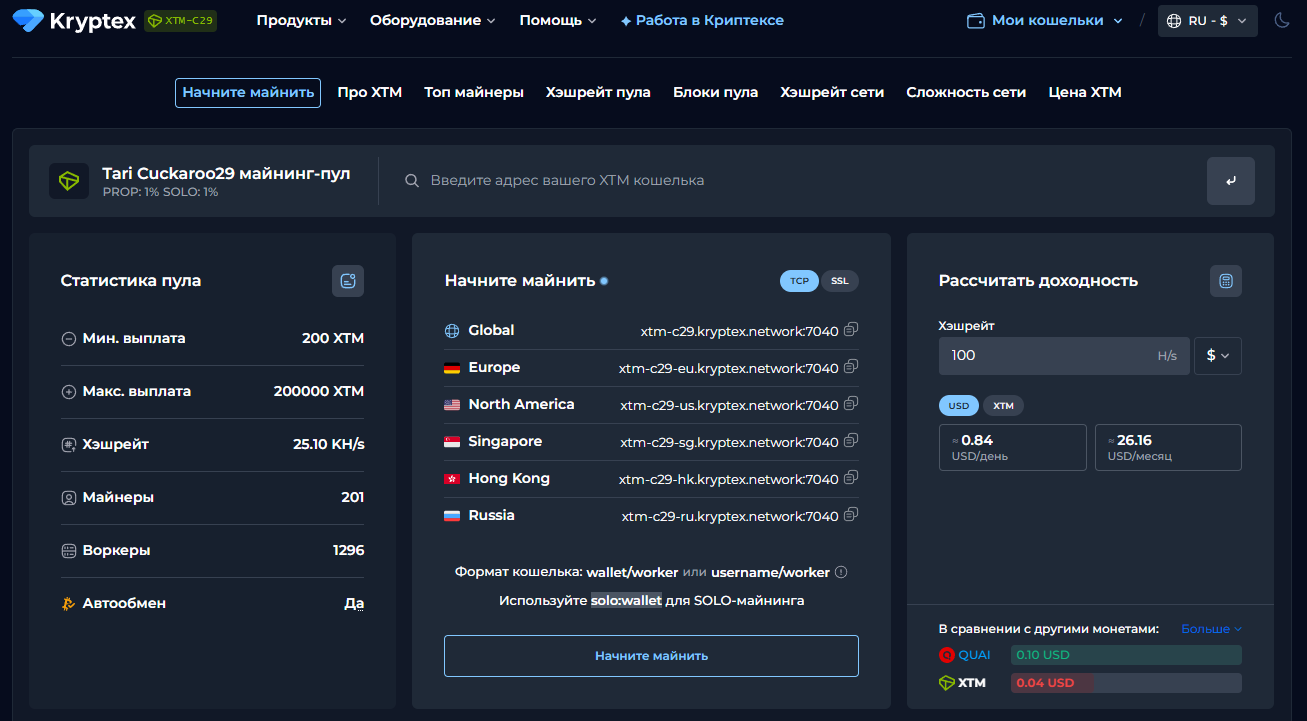
Task: Click the wallet format info icon
Action: click(841, 573)
